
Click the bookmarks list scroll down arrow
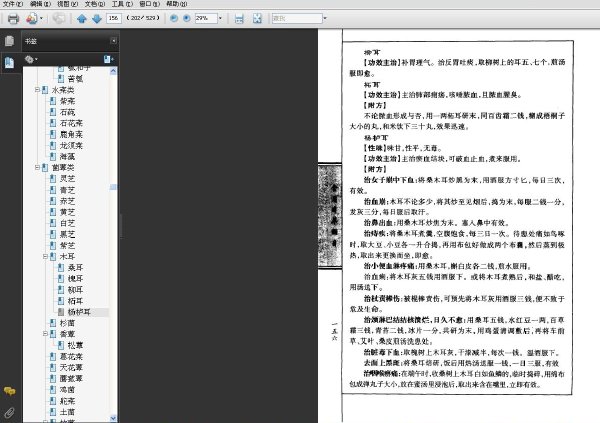(x=113, y=418)
